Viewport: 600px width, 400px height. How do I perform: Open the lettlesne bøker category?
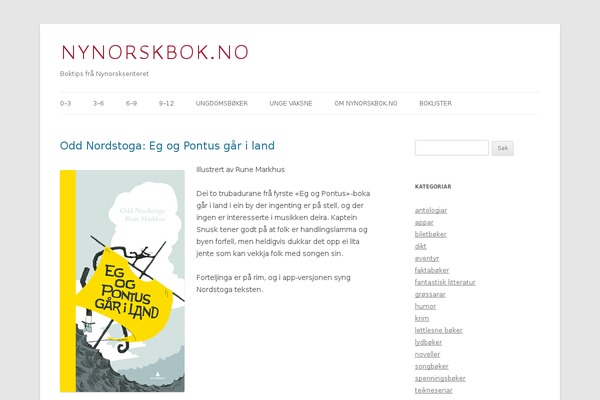(439, 330)
